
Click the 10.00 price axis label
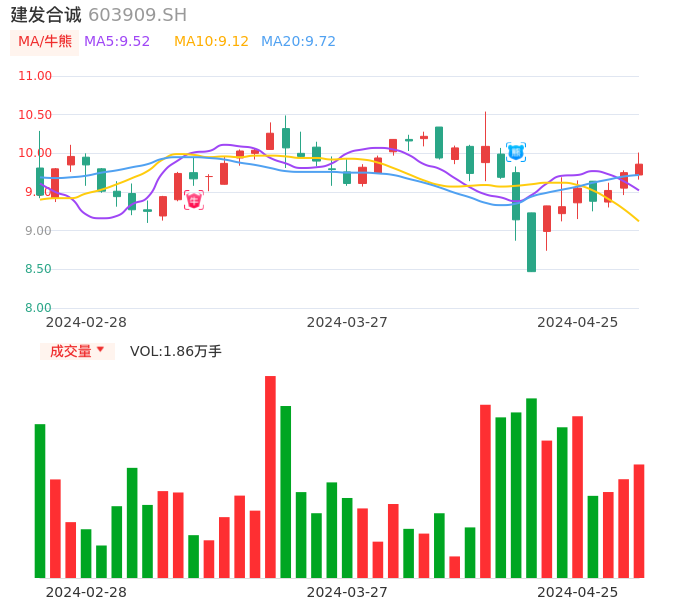(x=35, y=153)
